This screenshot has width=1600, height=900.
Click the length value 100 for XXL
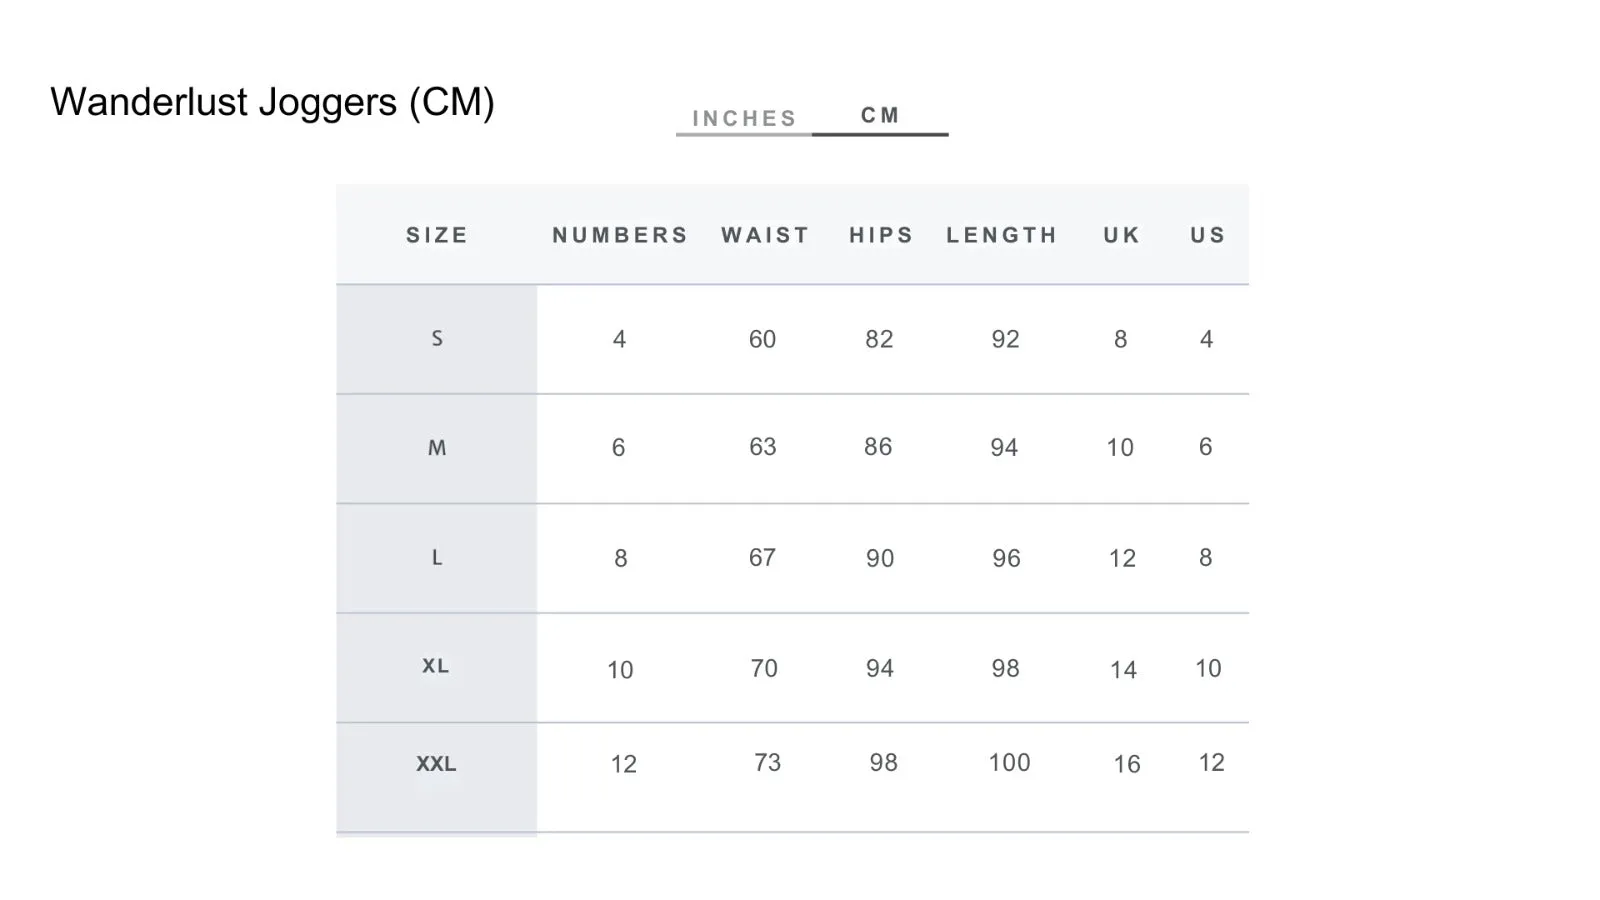1009,763
